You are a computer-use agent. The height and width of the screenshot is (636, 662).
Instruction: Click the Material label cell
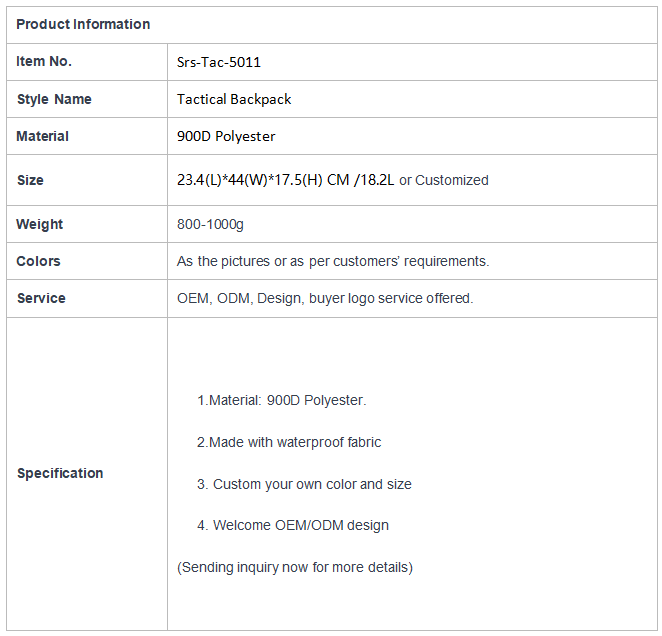tap(87, 136)
